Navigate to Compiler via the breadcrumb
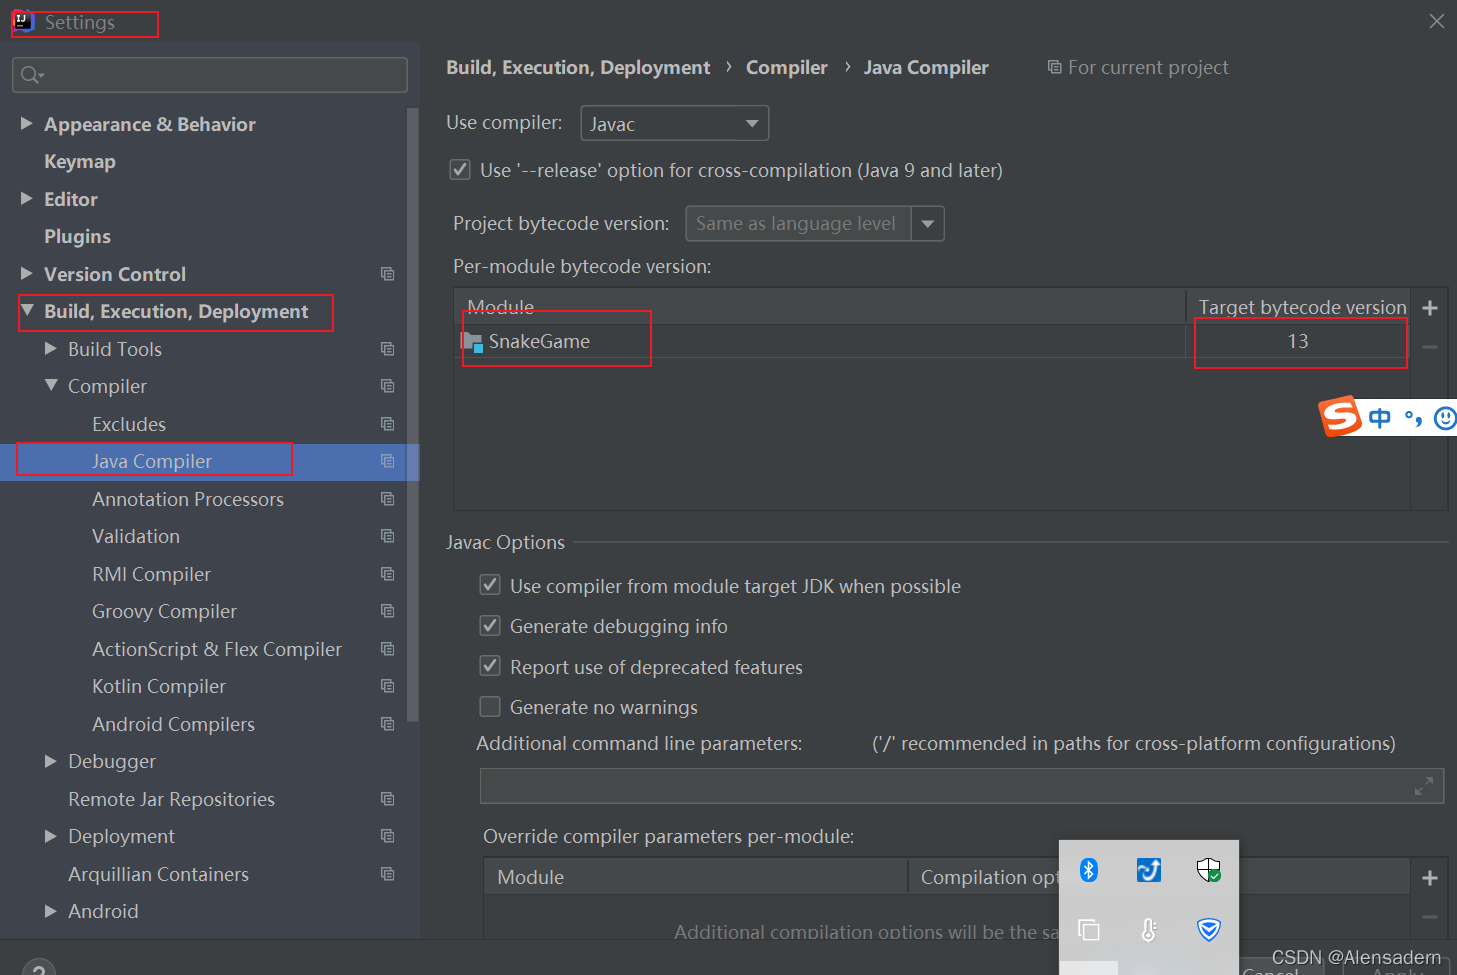Screen dimensions: 1457x975 pos(786,67)
